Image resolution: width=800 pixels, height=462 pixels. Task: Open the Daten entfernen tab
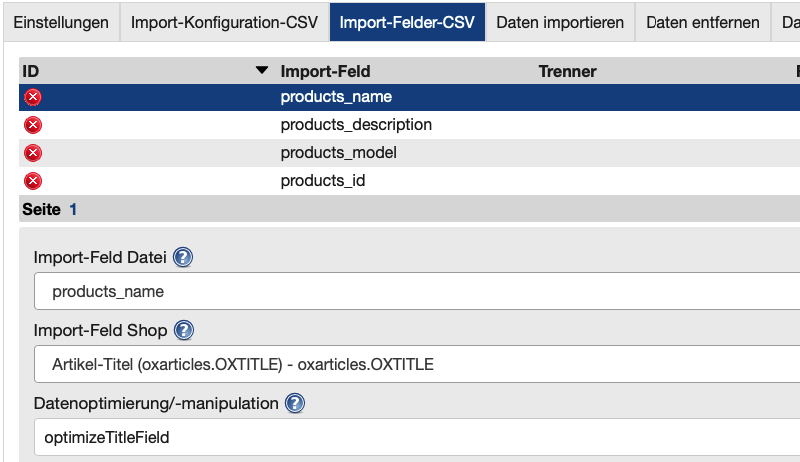pyautogui.click(x=703, y=22)
